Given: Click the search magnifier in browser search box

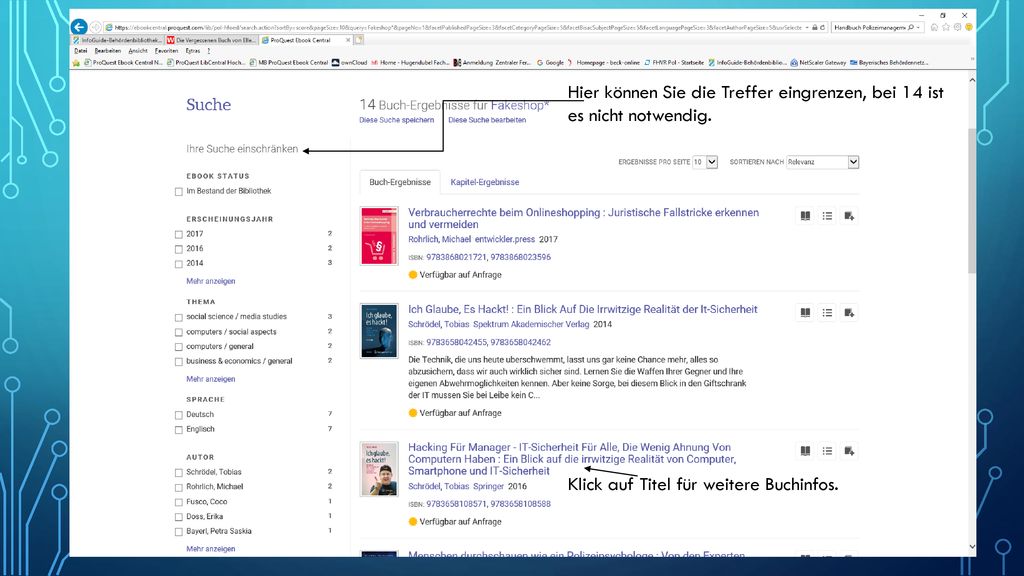Looking at the screenshot, I should [911, 27].
